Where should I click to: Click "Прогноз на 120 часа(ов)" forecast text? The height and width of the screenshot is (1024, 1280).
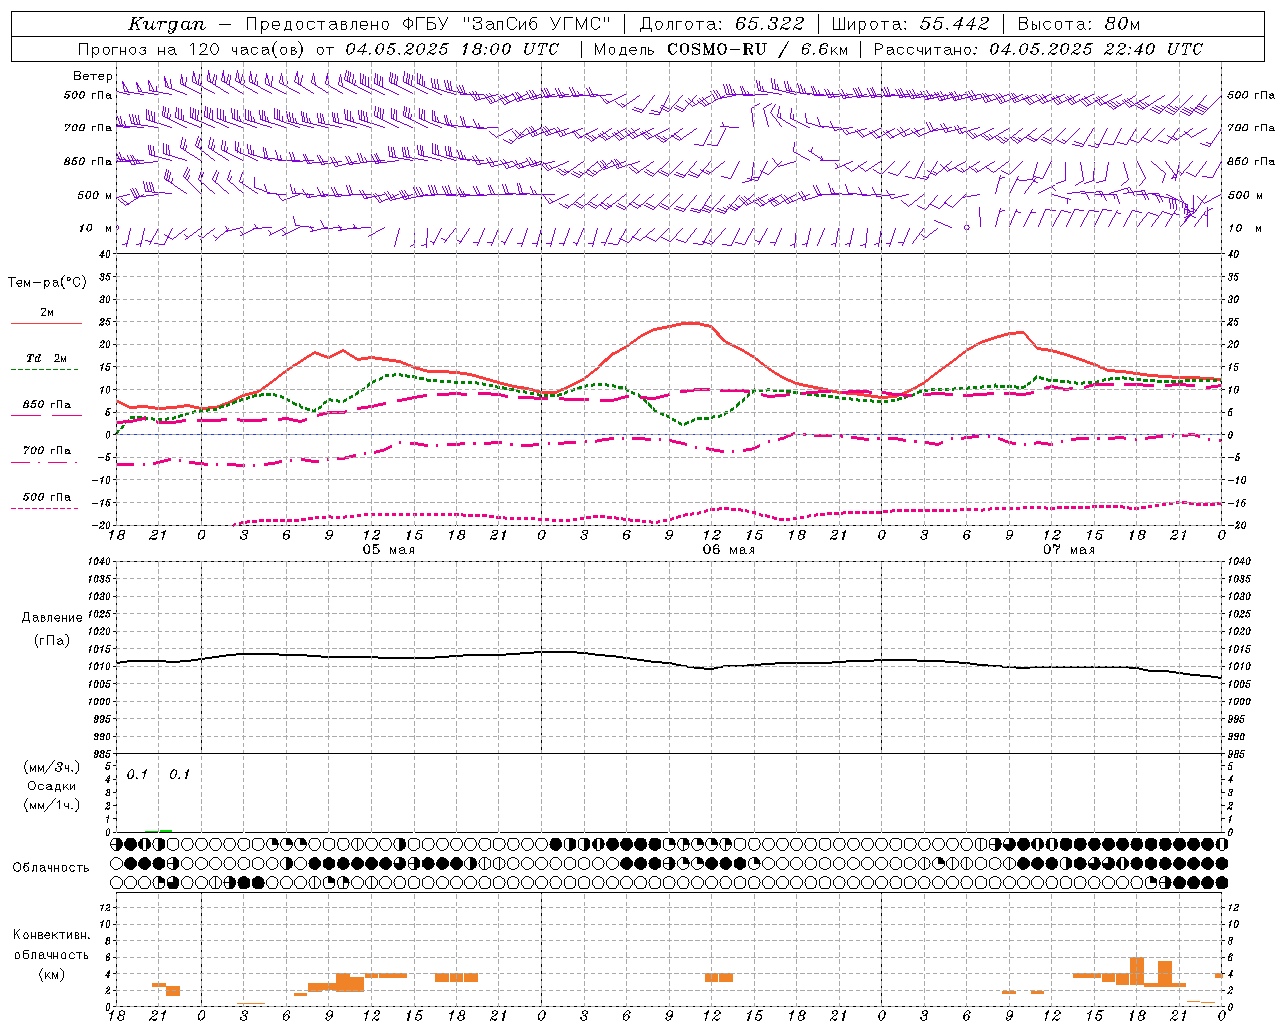pos(193,49)
